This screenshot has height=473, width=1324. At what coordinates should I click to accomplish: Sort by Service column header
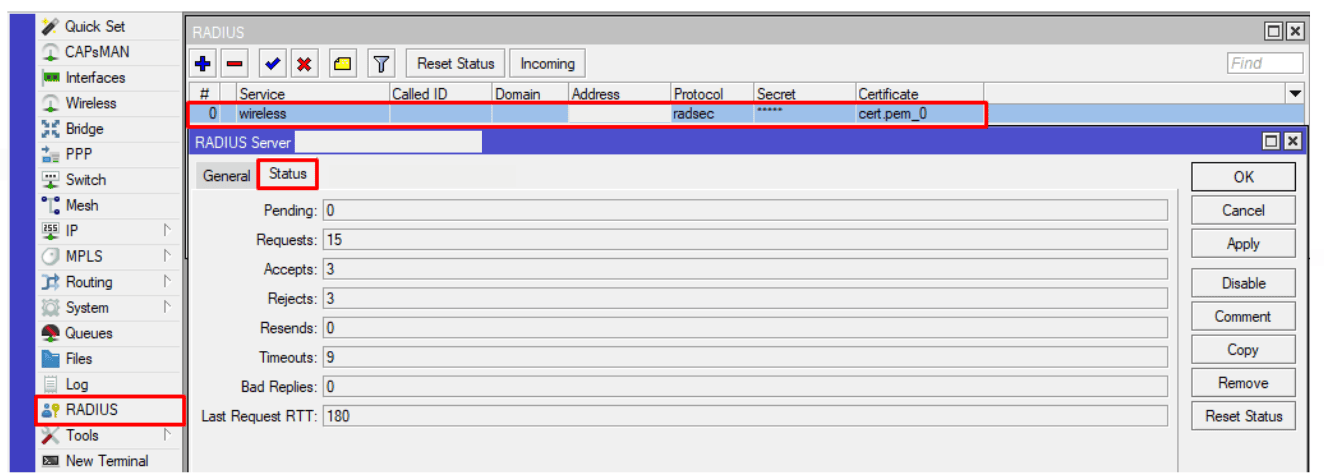coord(311,94)
